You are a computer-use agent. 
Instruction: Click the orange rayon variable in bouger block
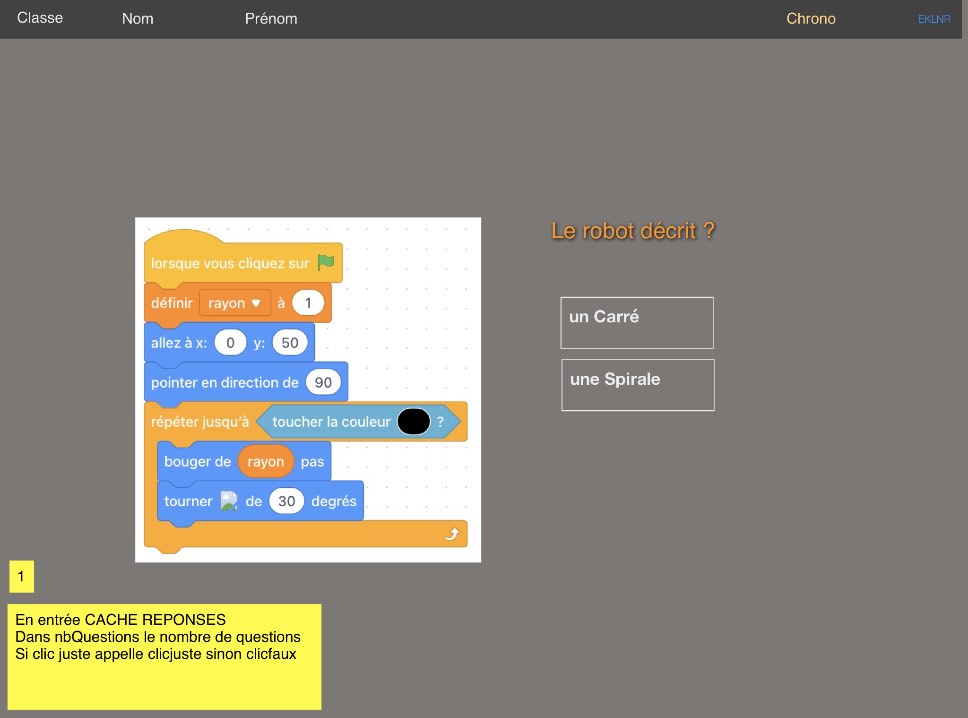point(265,462)
